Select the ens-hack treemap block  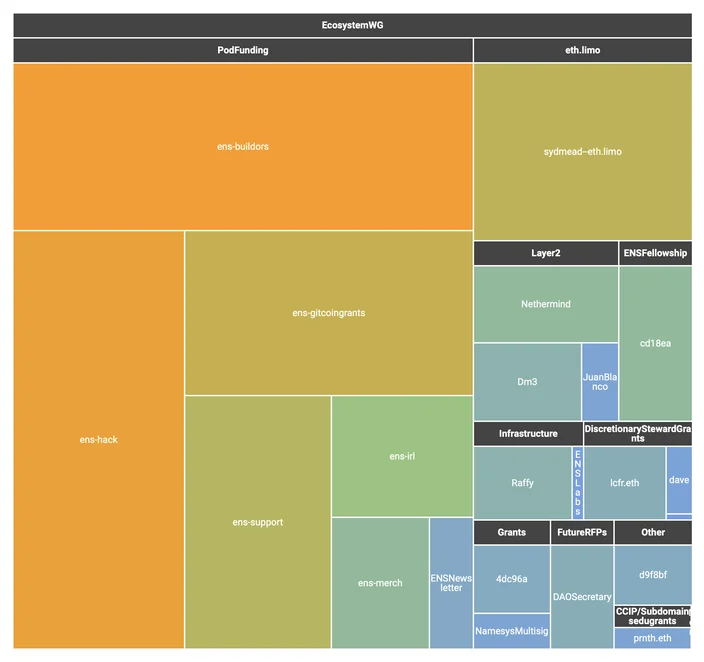tap(99, 440)
